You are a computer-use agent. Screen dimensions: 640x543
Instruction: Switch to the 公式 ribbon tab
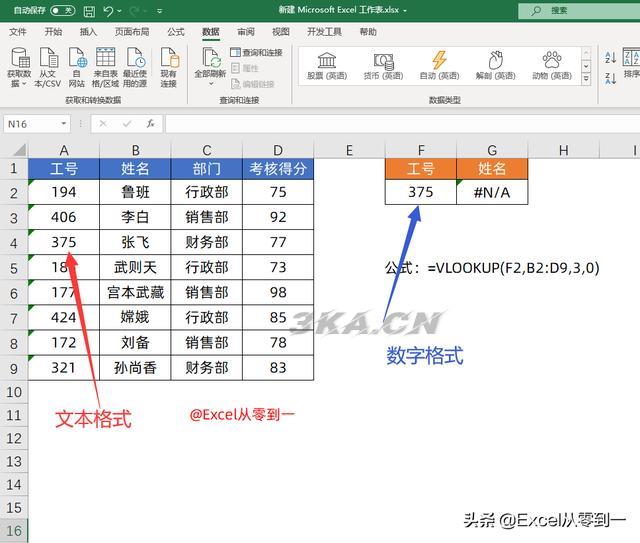[176, 32]
